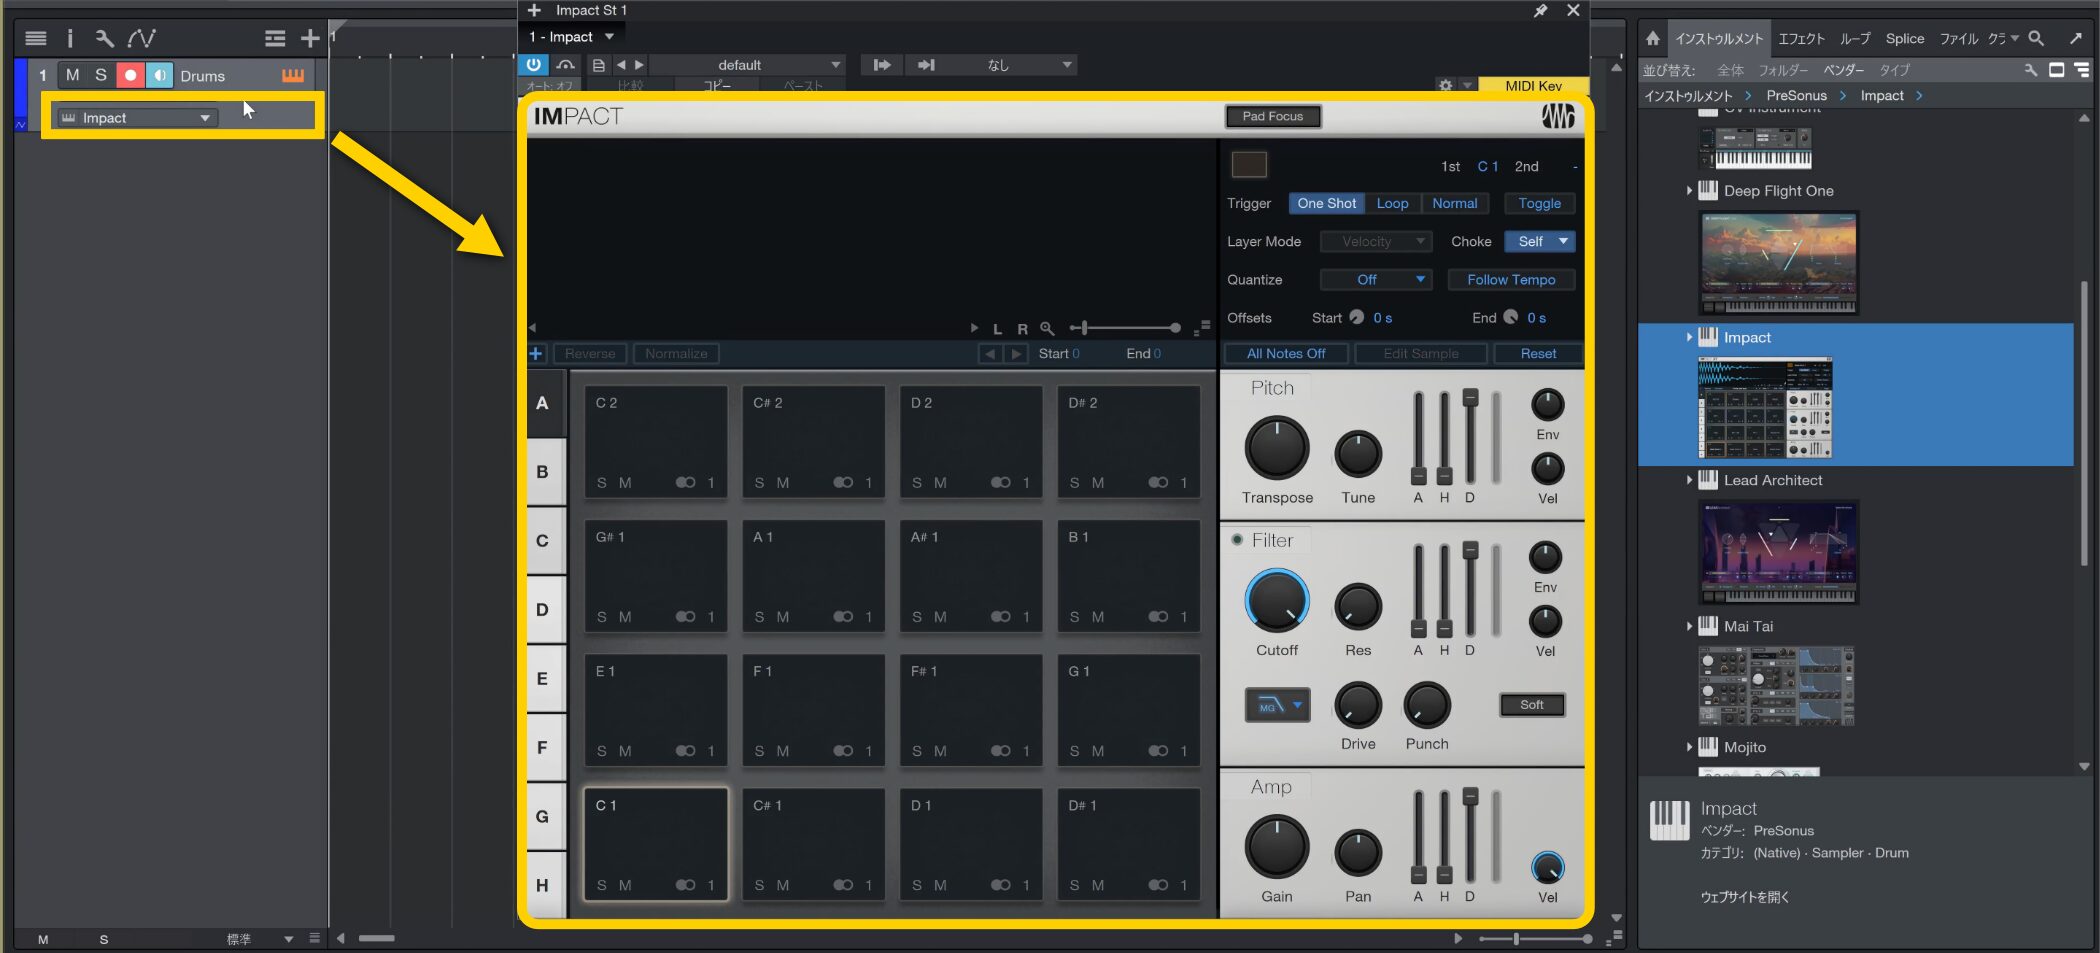This screenshot has height=953, width=2100.
Task: Click the waveform zoom slider
Action: click(x=1126, y=328)
